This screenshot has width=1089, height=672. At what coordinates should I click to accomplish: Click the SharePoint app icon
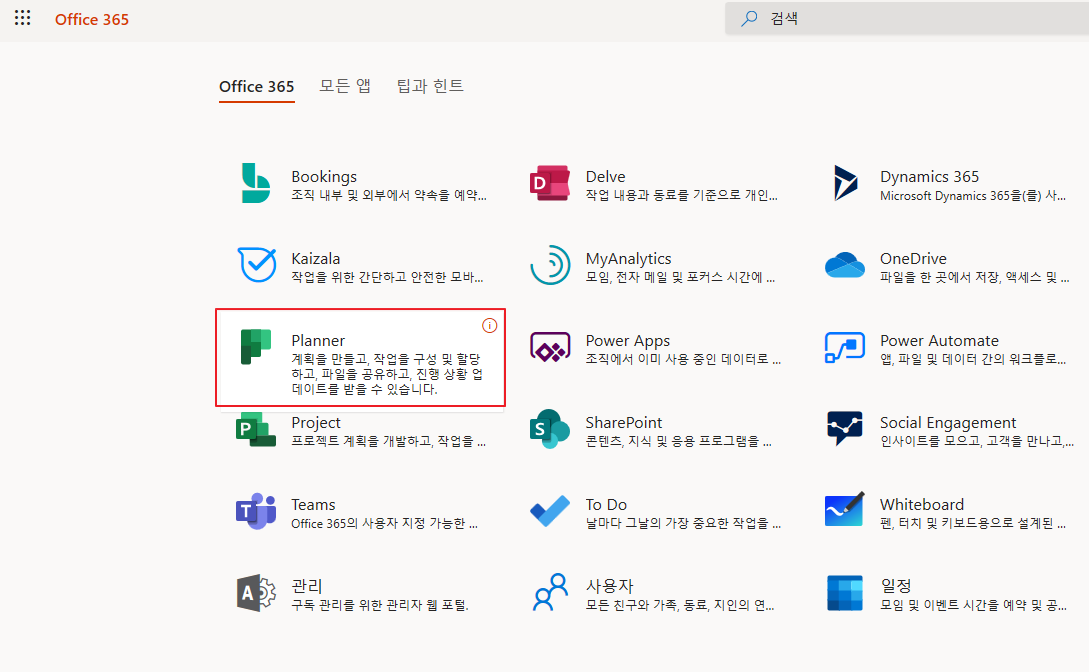(550, 429)
